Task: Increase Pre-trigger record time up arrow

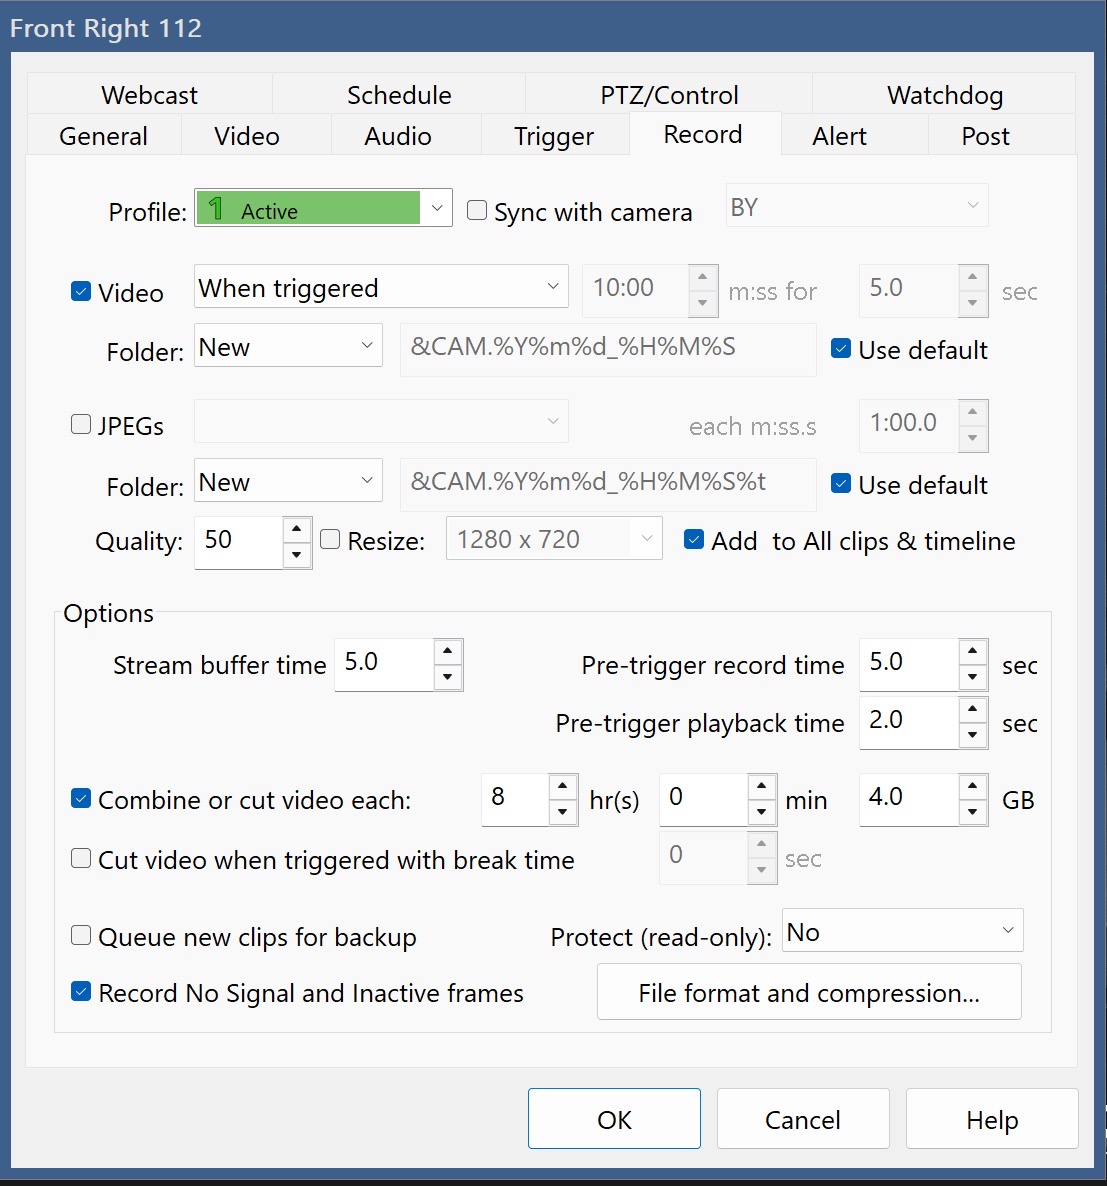Action: click(x=972, y=651)
